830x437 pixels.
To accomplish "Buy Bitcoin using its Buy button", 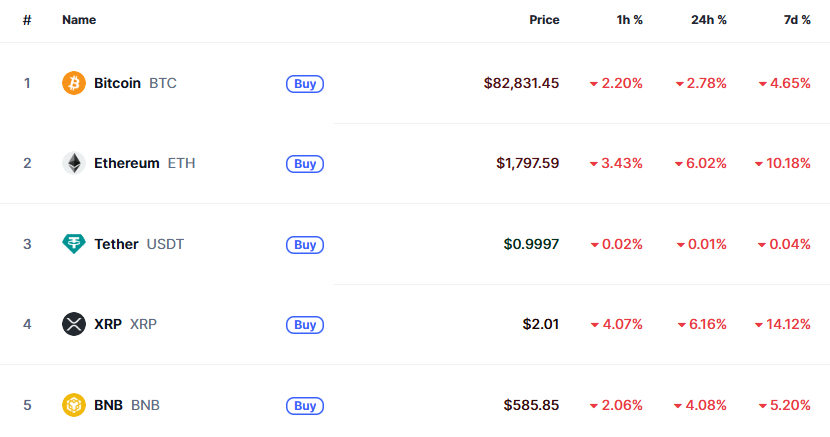I will click(x=305, y=84).
